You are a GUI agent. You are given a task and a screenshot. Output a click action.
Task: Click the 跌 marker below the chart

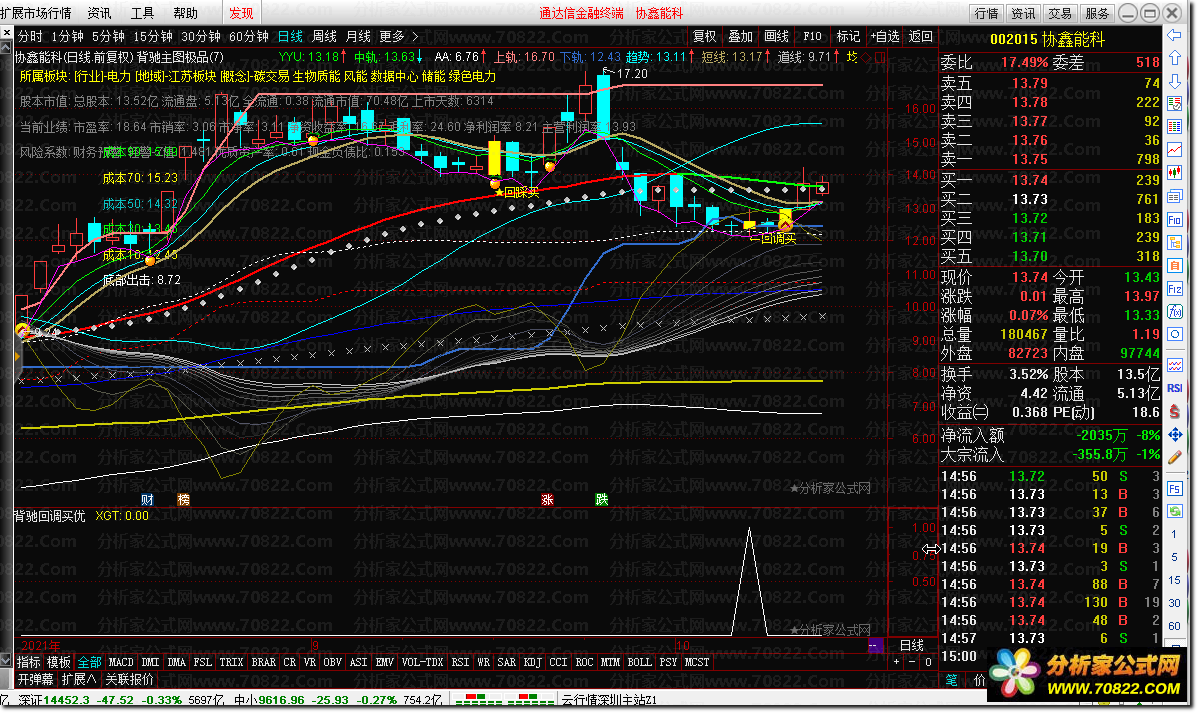[602, 500]
